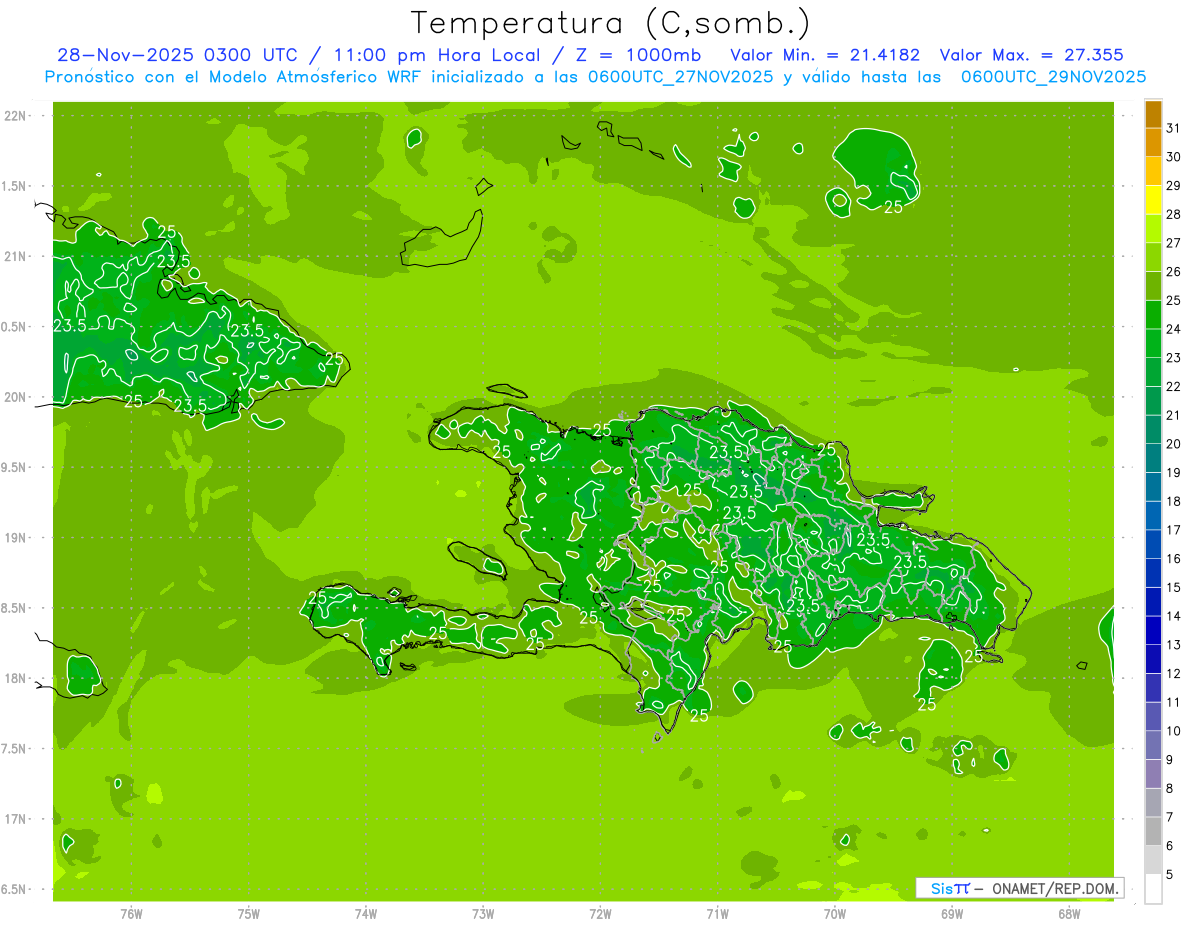Click the legend value 10
The width and height of the screenshot is (1200, 927).
coord(1173,731)
